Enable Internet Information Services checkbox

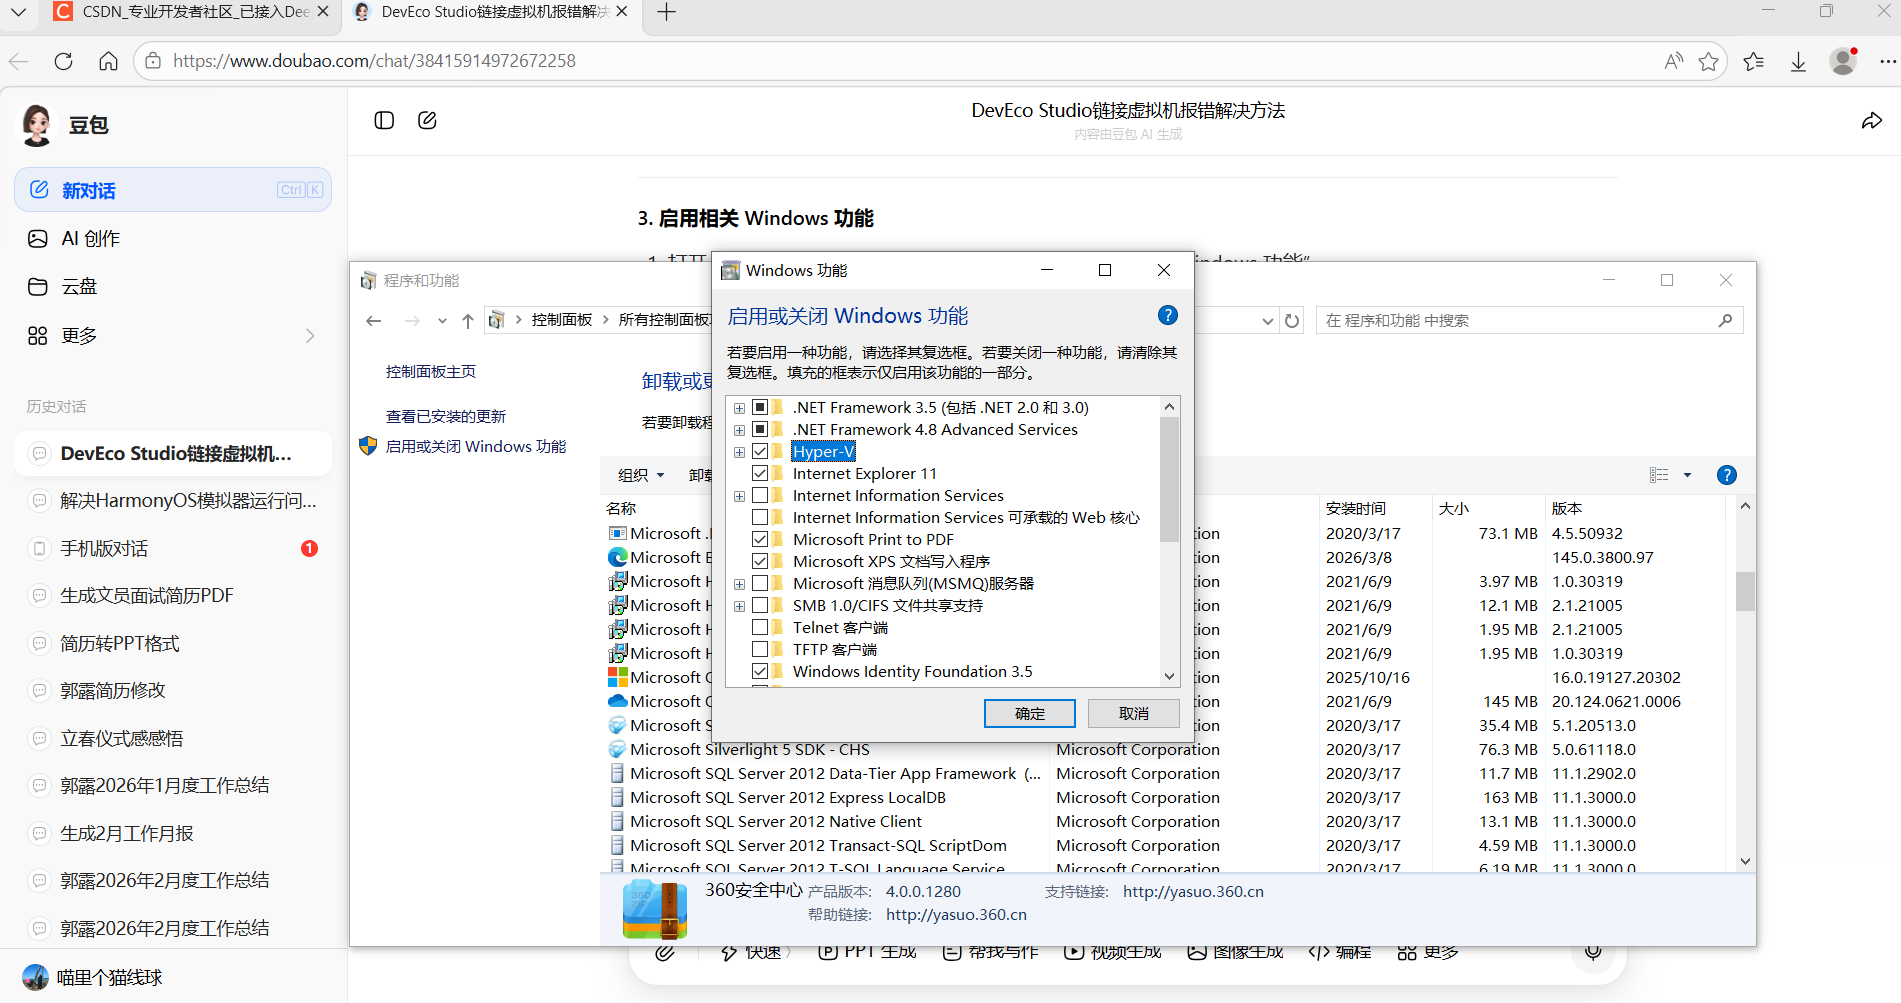tap(760, 495)
